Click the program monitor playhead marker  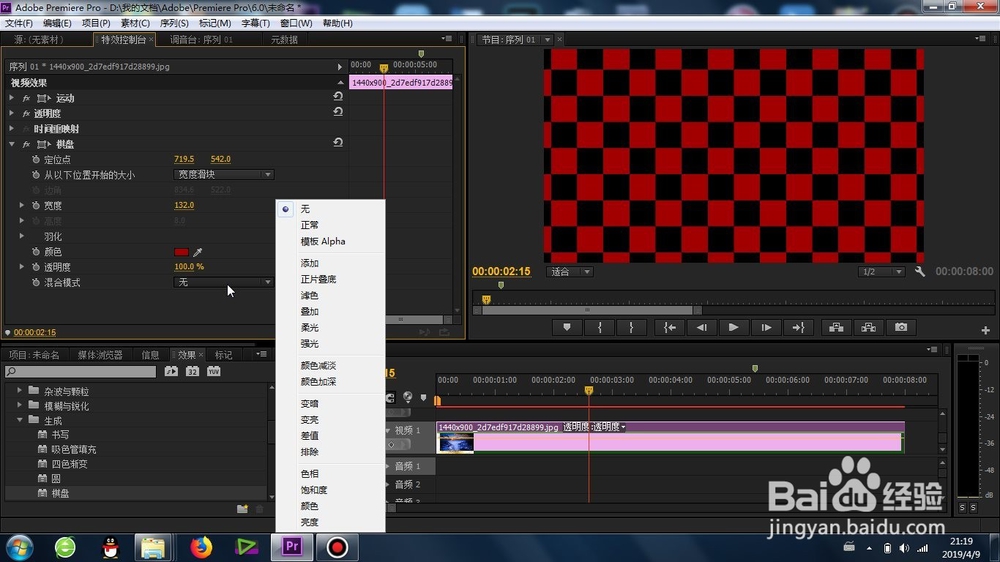[486, 299]
